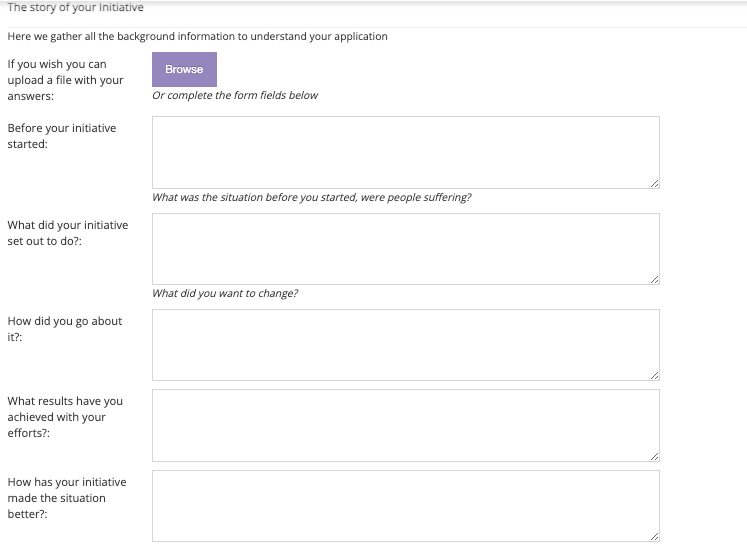
Task: Click the hint 'What did you want to change?'
Action: 225,294
